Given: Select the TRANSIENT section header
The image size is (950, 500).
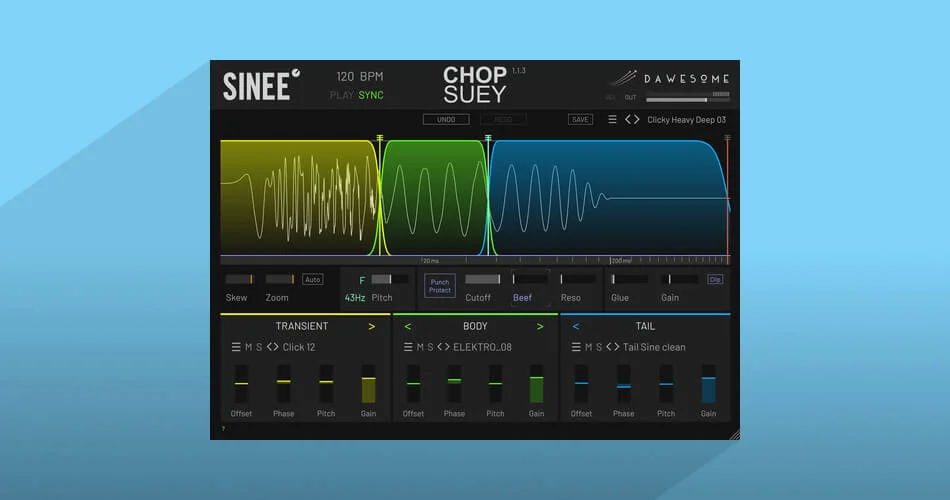Looking at the screenshot, I should pyautogui.click(x=302, y=326).
